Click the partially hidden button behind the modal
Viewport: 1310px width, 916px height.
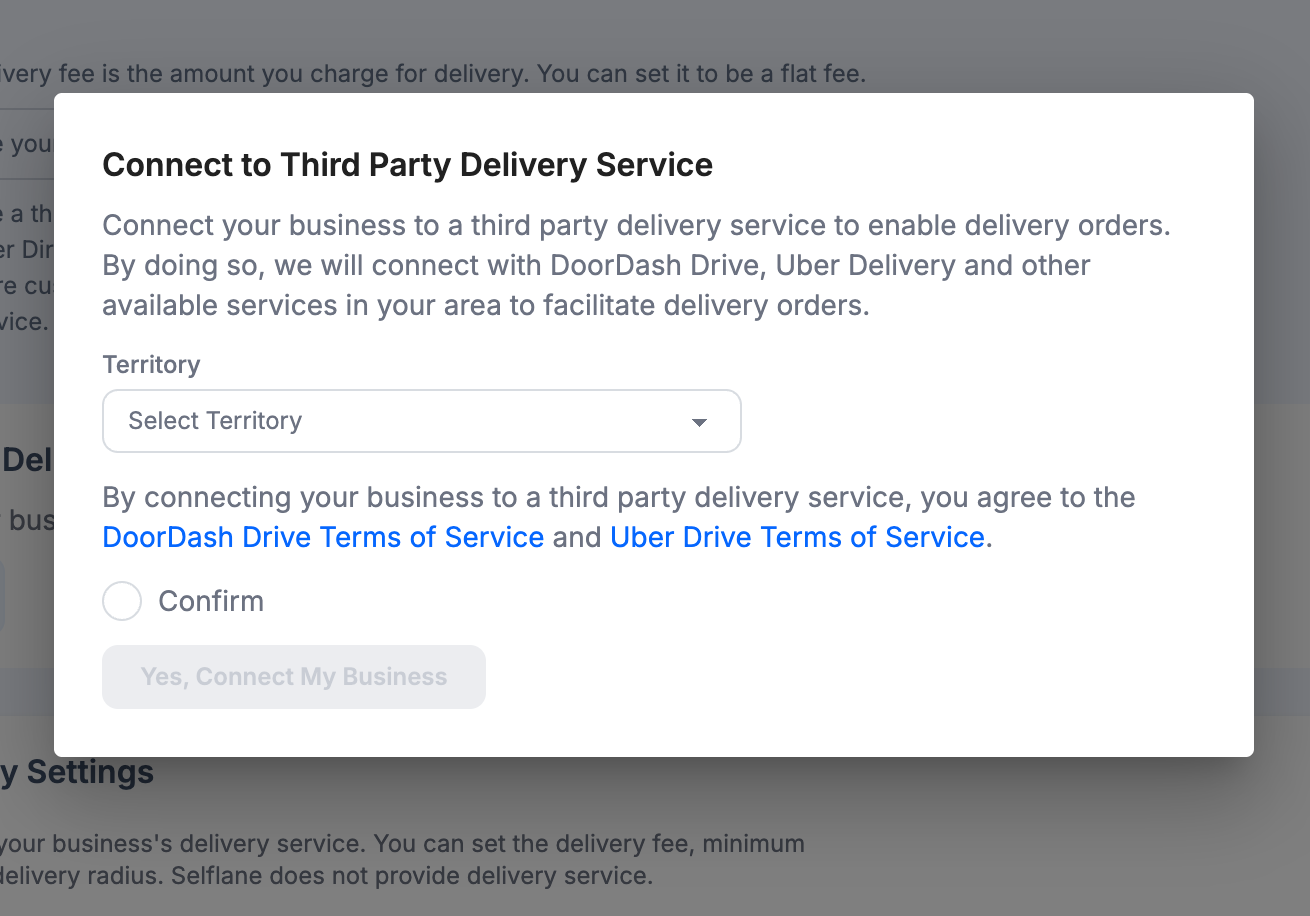(x=4, y=595)
